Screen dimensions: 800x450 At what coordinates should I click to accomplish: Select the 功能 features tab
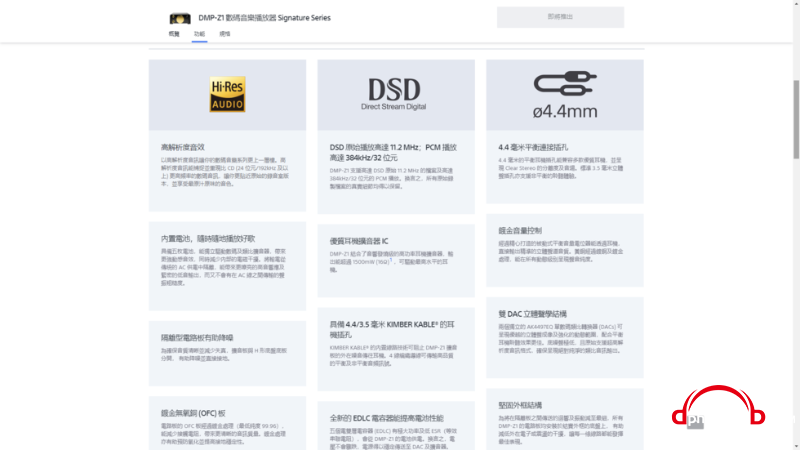(199, 34)
